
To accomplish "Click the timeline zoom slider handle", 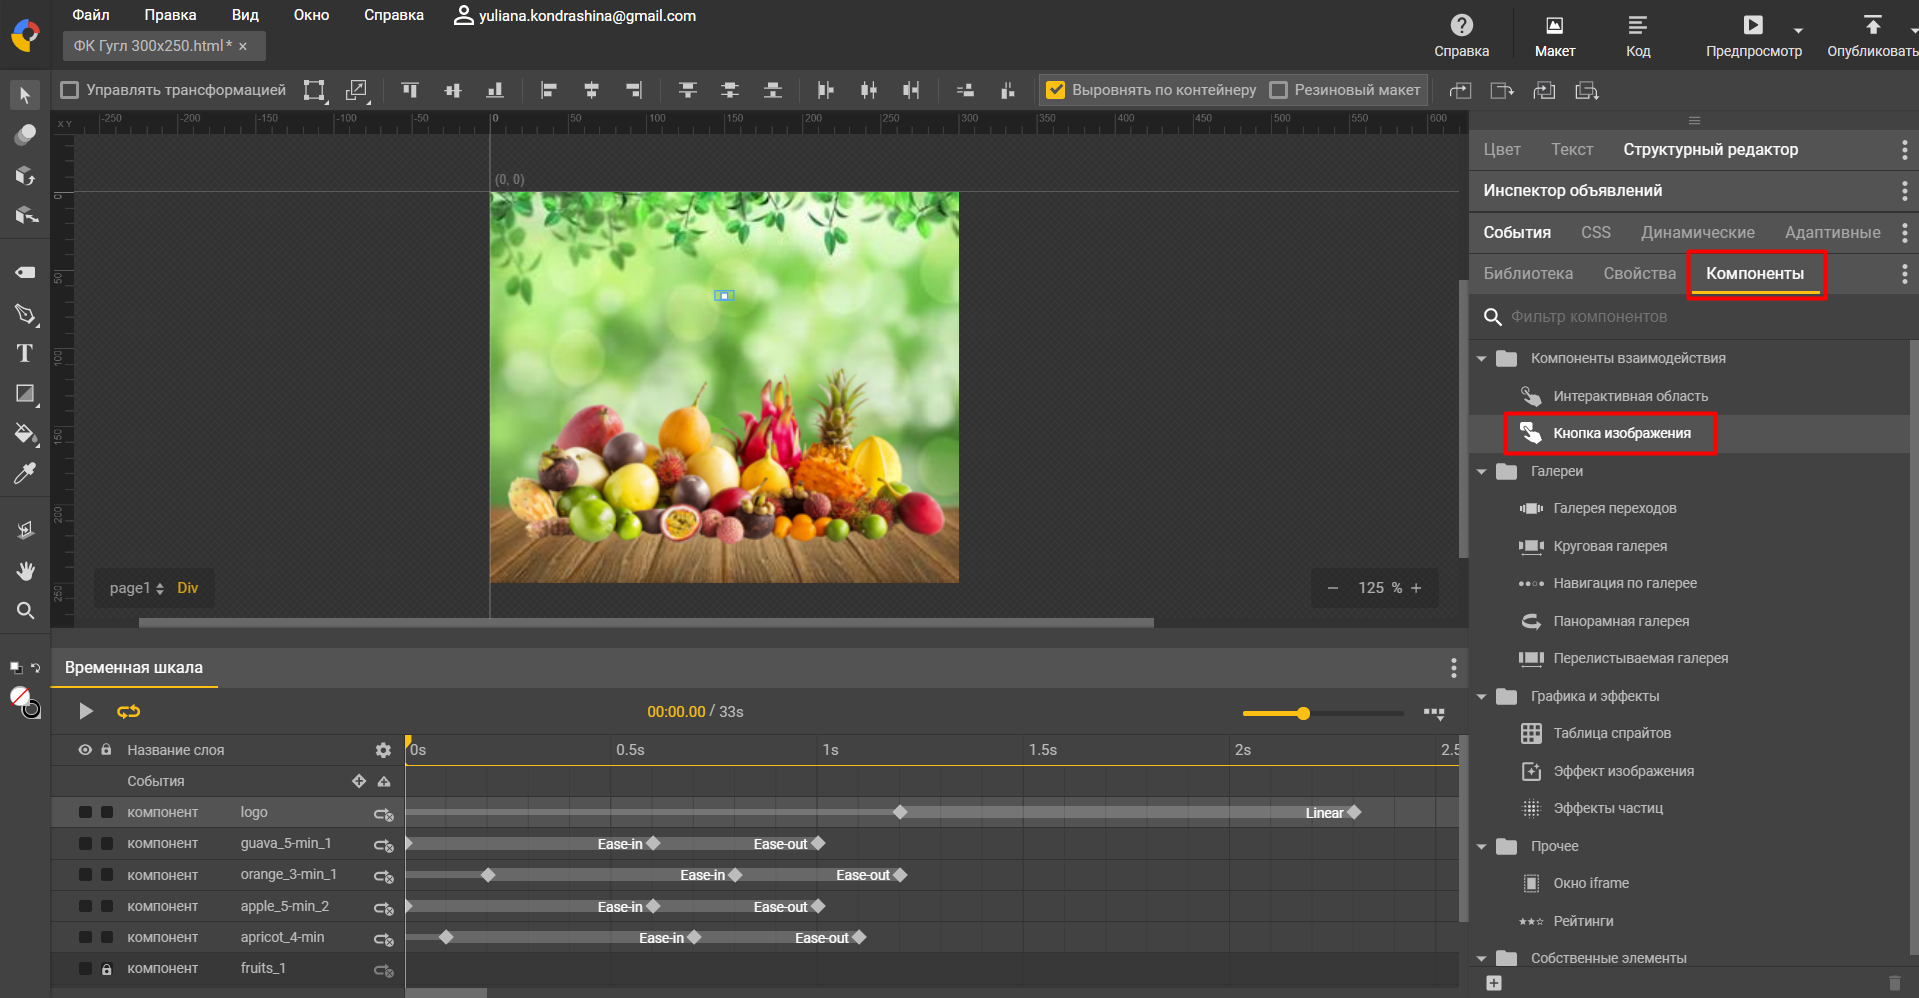I will (x=1303, y=713).
